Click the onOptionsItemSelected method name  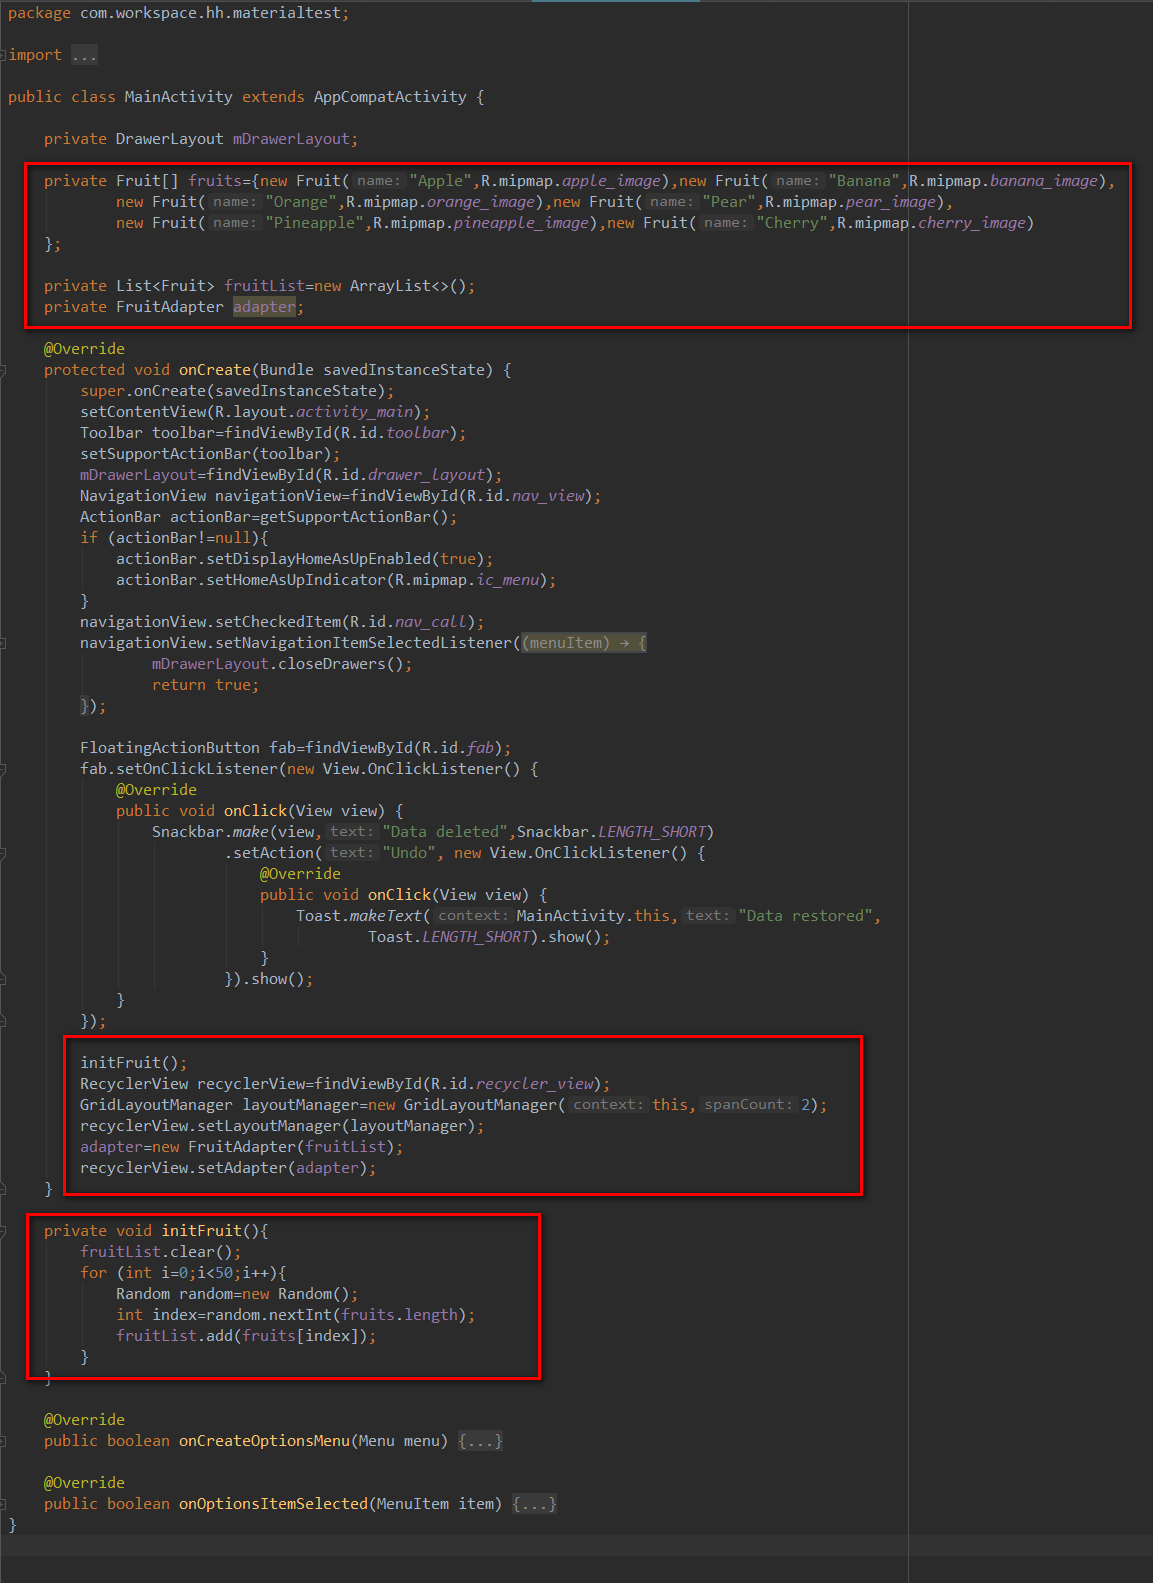273,1504
